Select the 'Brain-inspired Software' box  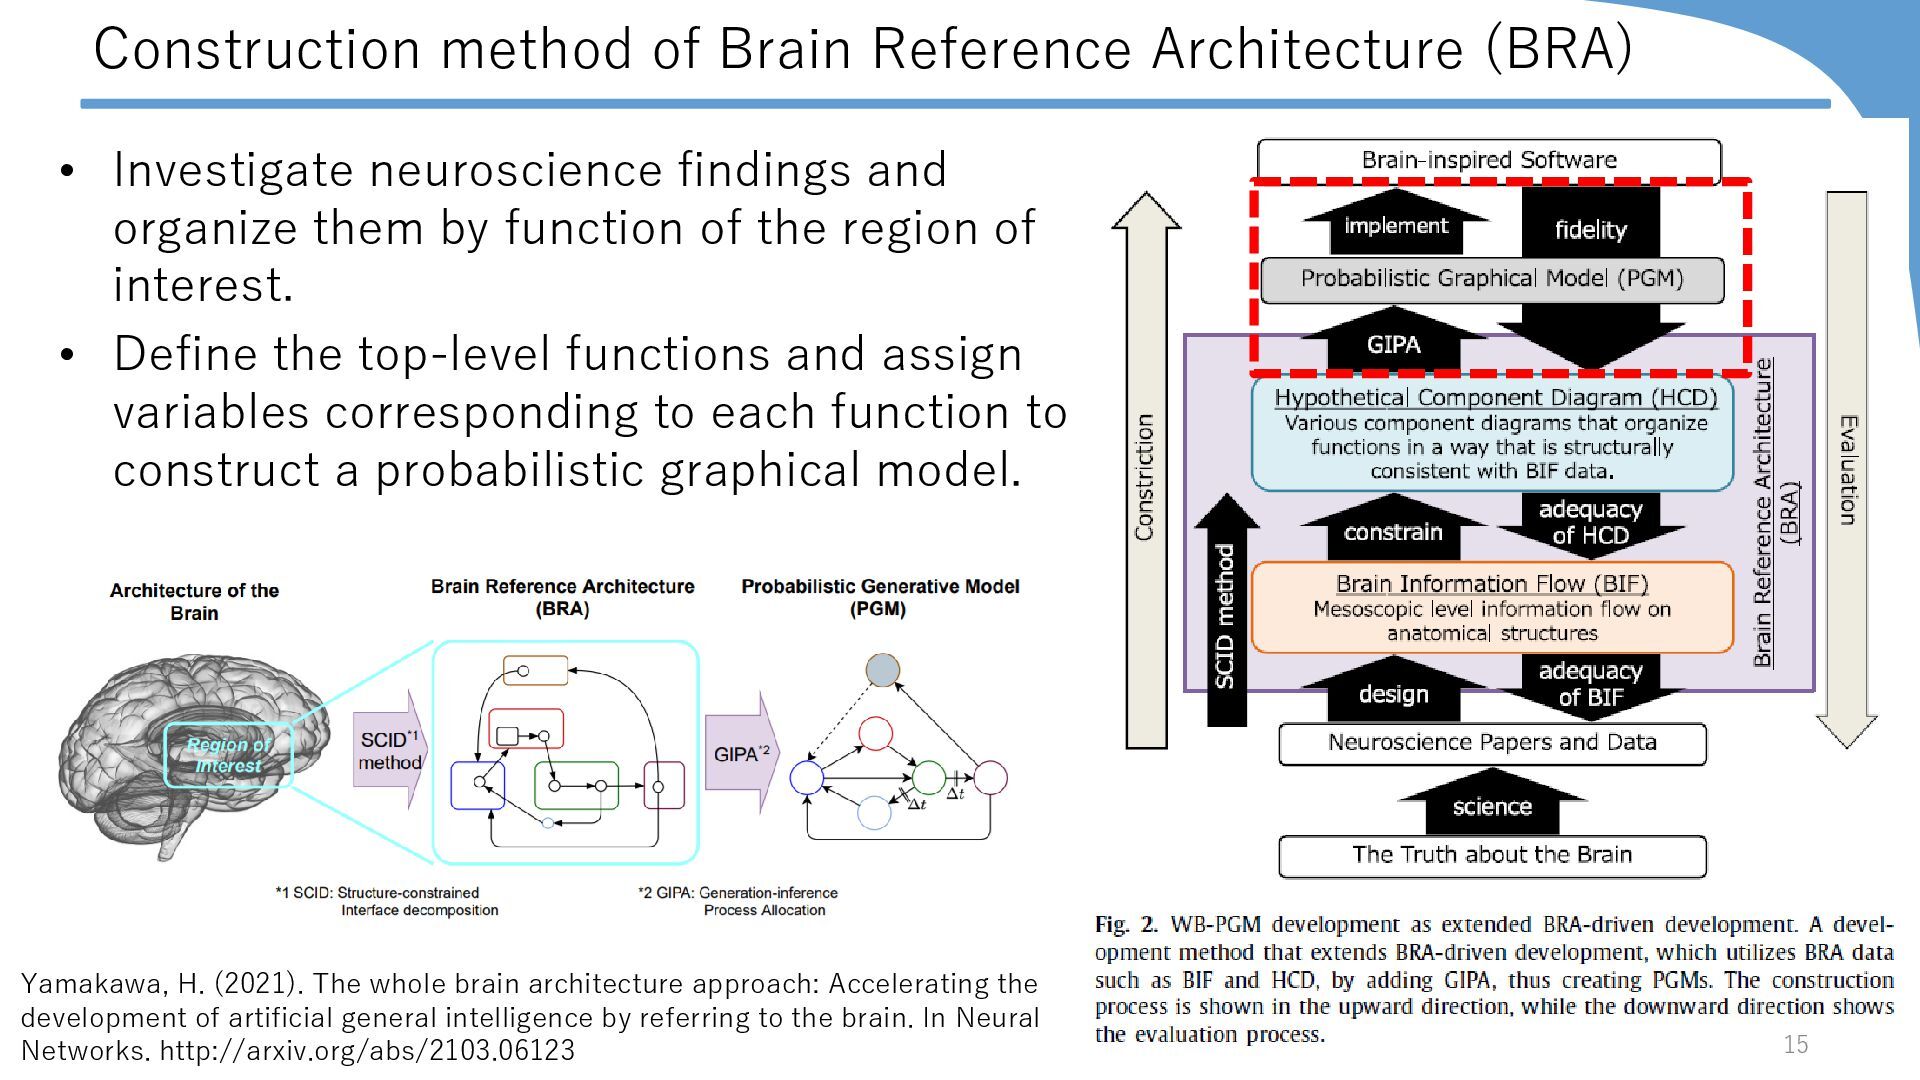click(x=1488, y=160)
